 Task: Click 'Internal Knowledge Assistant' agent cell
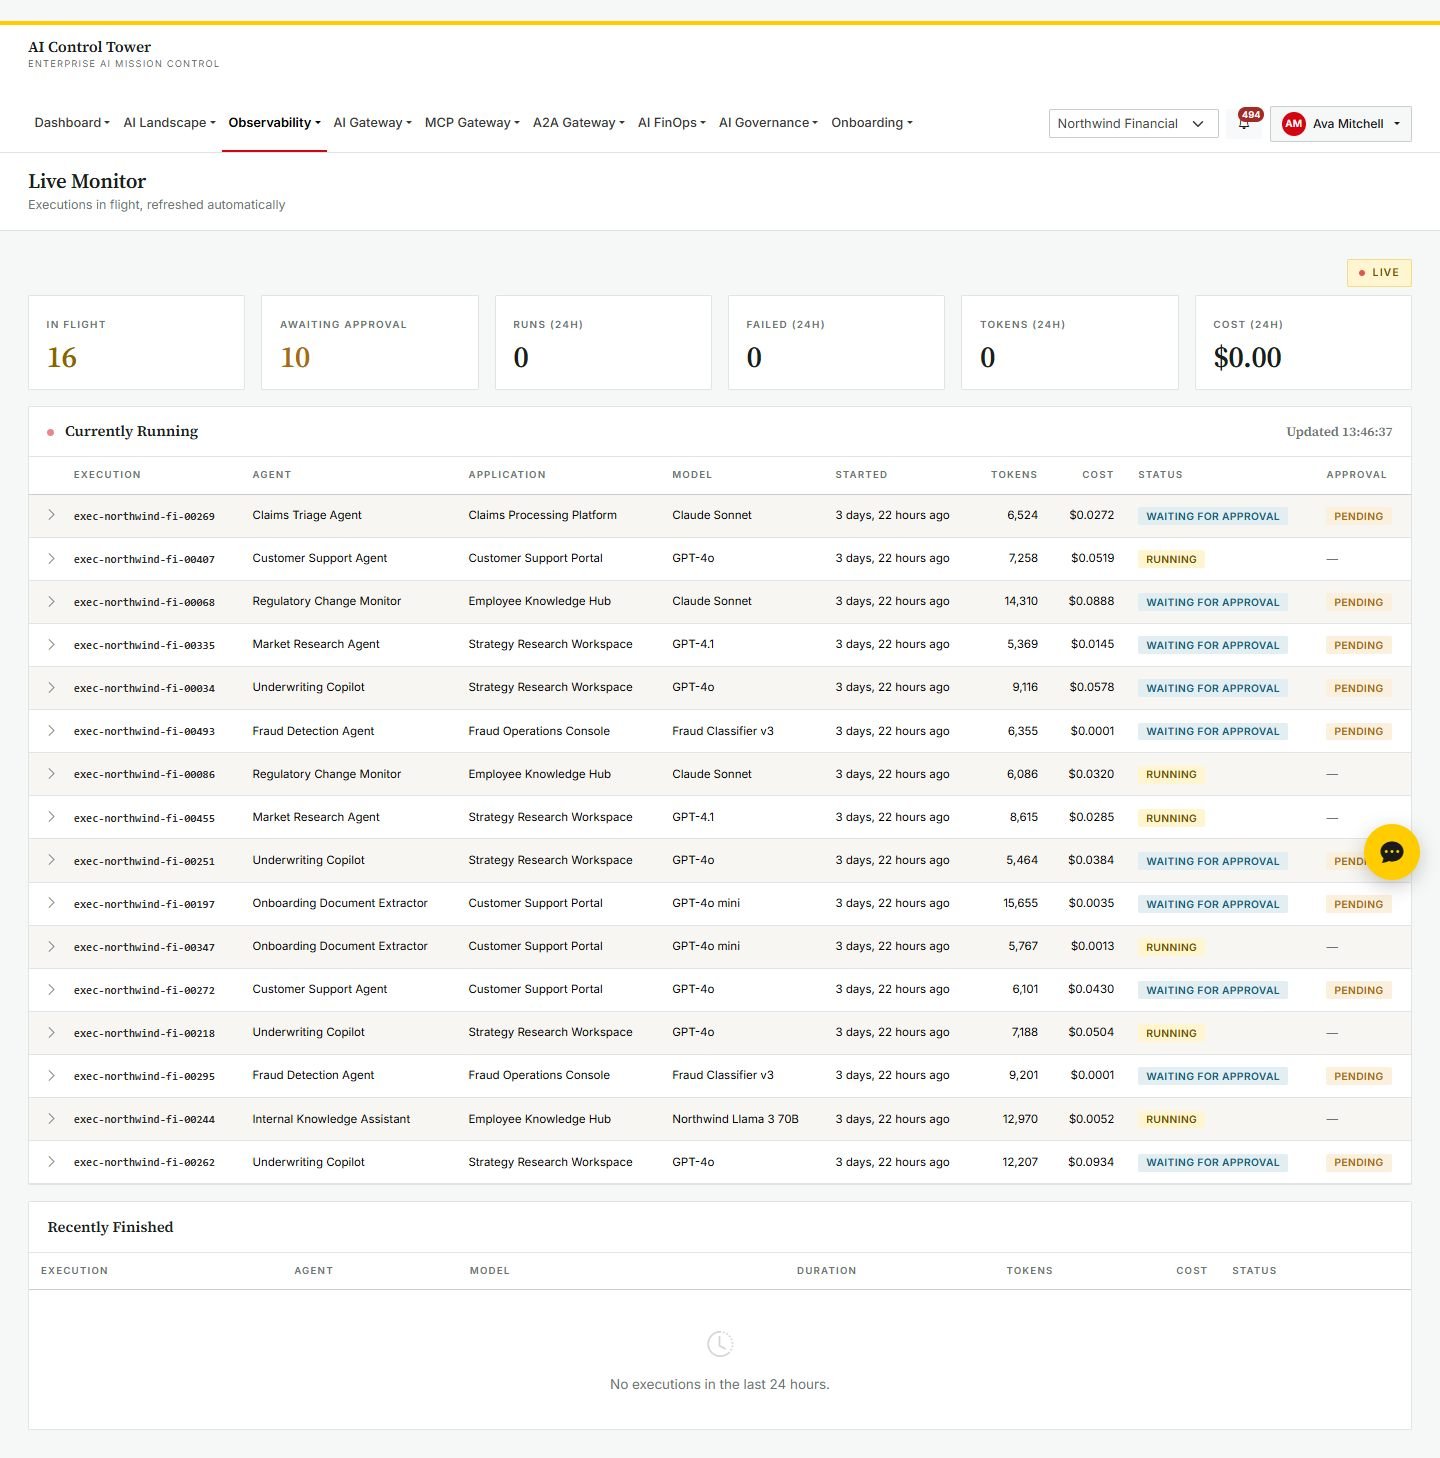click(x=331, y=1119)
